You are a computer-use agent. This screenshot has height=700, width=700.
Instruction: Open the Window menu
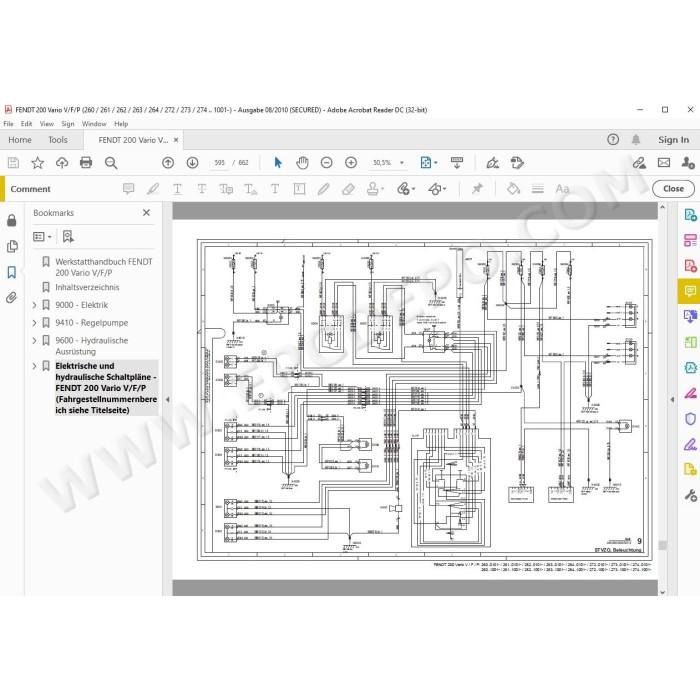[94, 124]
